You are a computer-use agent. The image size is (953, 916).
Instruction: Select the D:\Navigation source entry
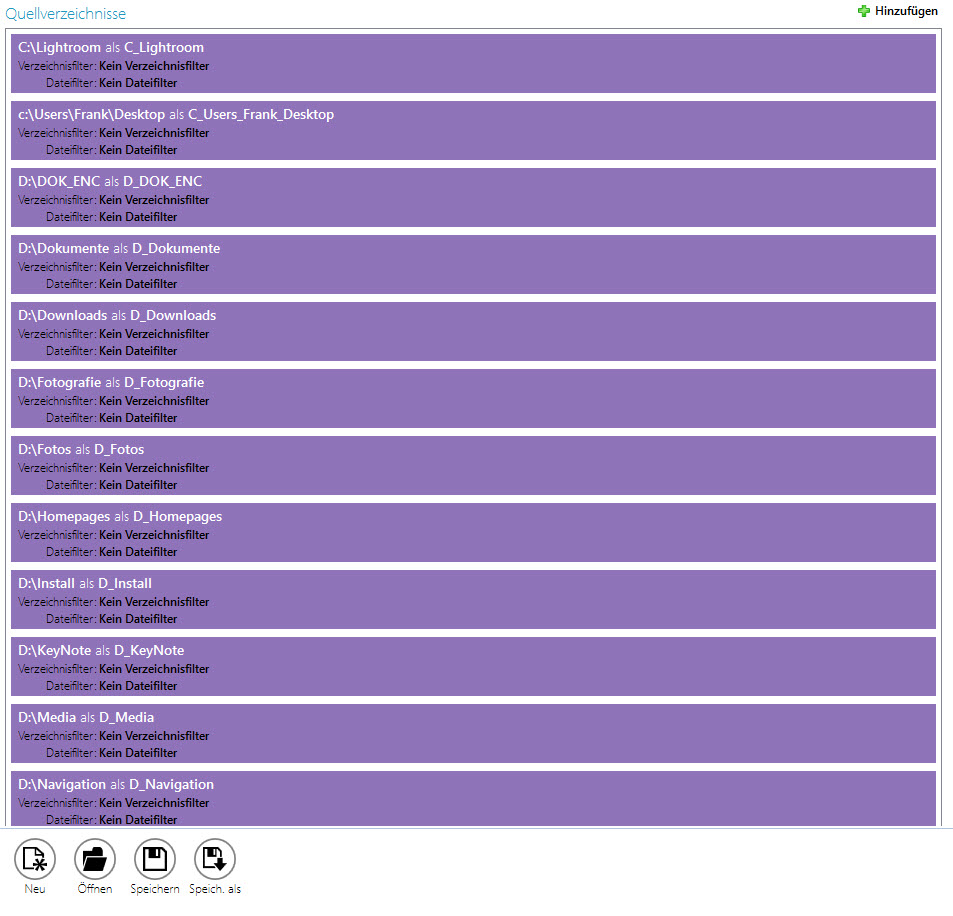coord(473,799)
